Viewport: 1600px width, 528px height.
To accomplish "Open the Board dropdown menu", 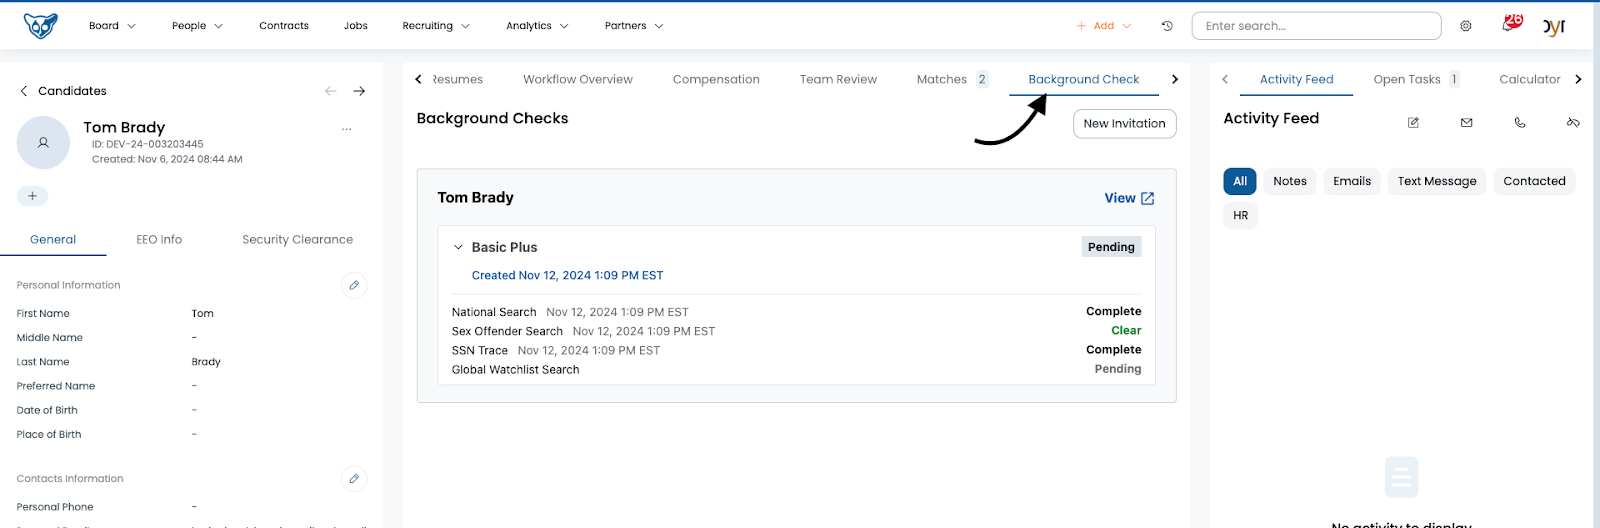I will [112, 26].
